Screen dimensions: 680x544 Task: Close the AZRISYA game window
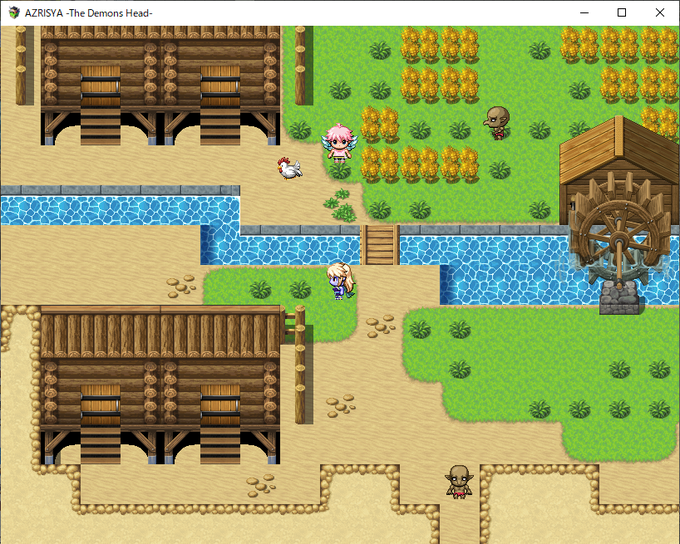tap(660, 13)
